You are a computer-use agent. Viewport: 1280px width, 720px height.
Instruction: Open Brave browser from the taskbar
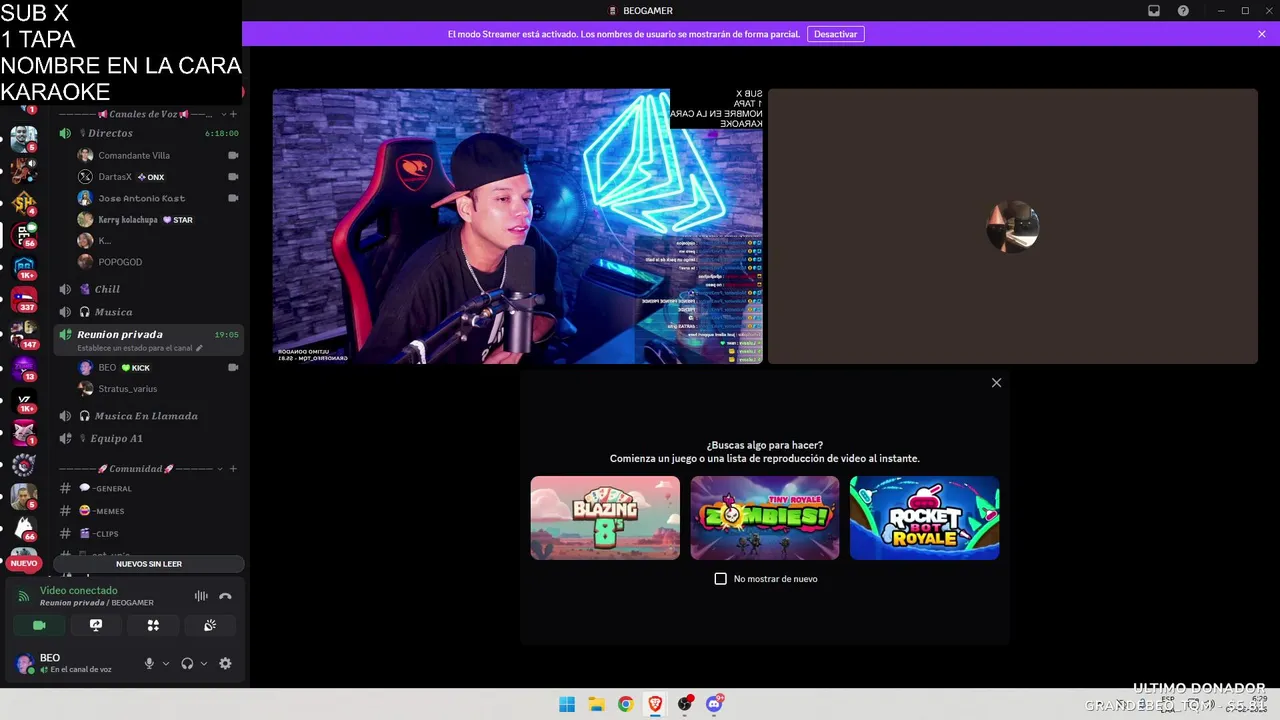point(655,704)
